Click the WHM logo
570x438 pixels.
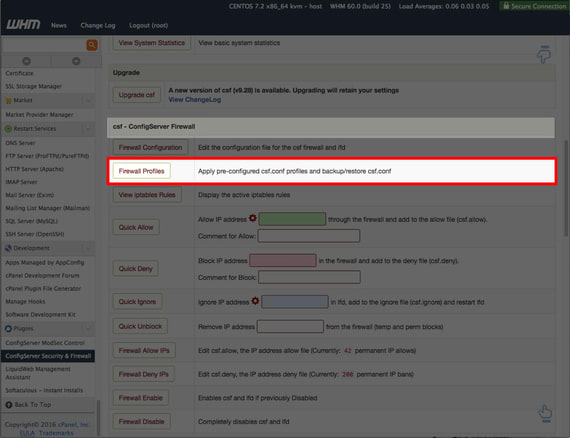tap(23, 25)
